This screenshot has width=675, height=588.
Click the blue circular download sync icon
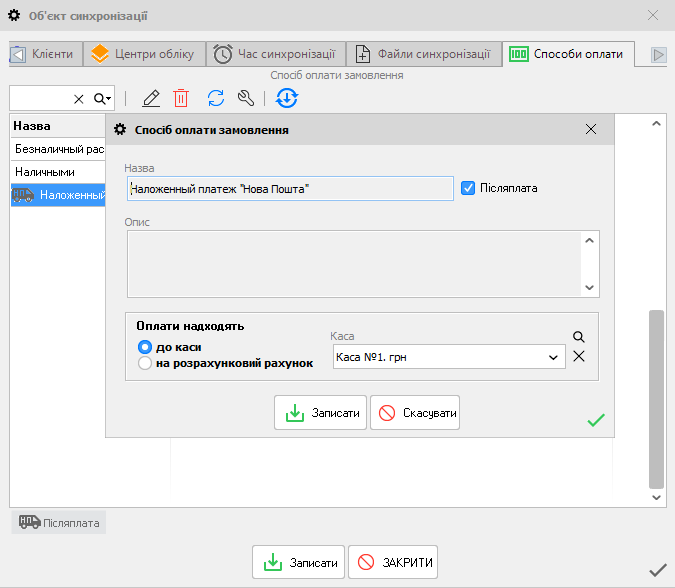[287, 98]
